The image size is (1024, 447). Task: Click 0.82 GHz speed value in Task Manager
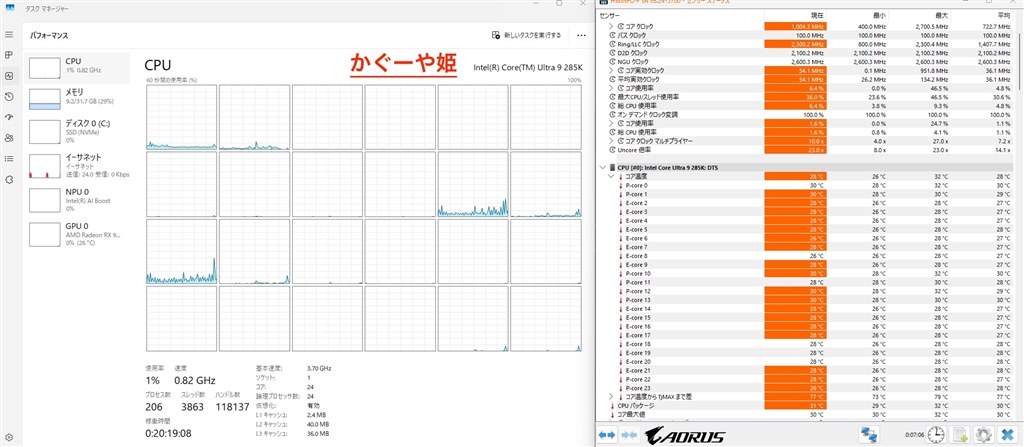pos(195,380)
